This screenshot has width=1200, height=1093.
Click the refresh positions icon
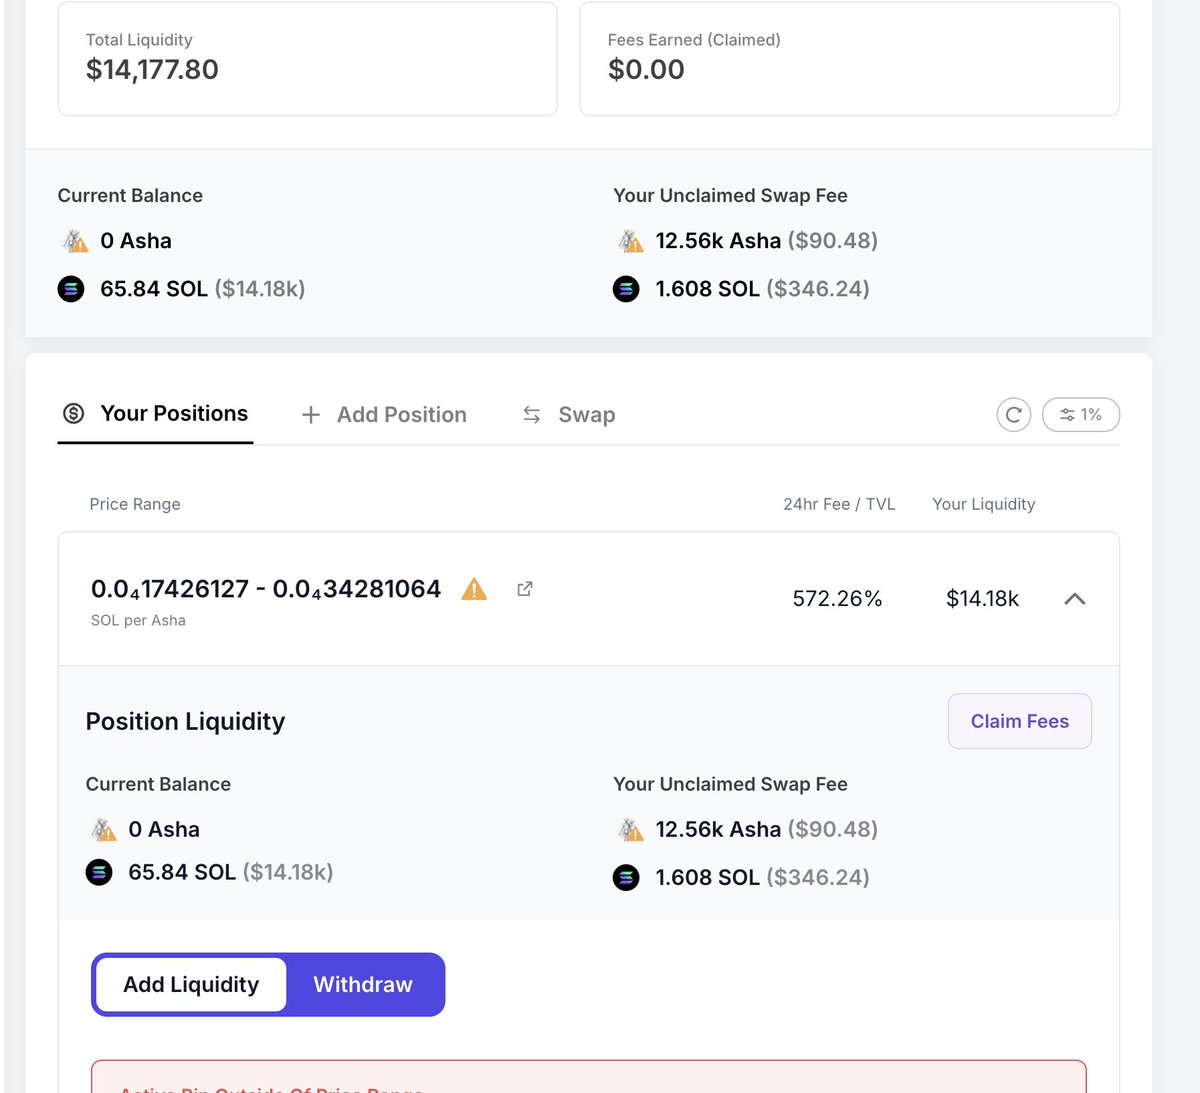tap(1013, 415)
